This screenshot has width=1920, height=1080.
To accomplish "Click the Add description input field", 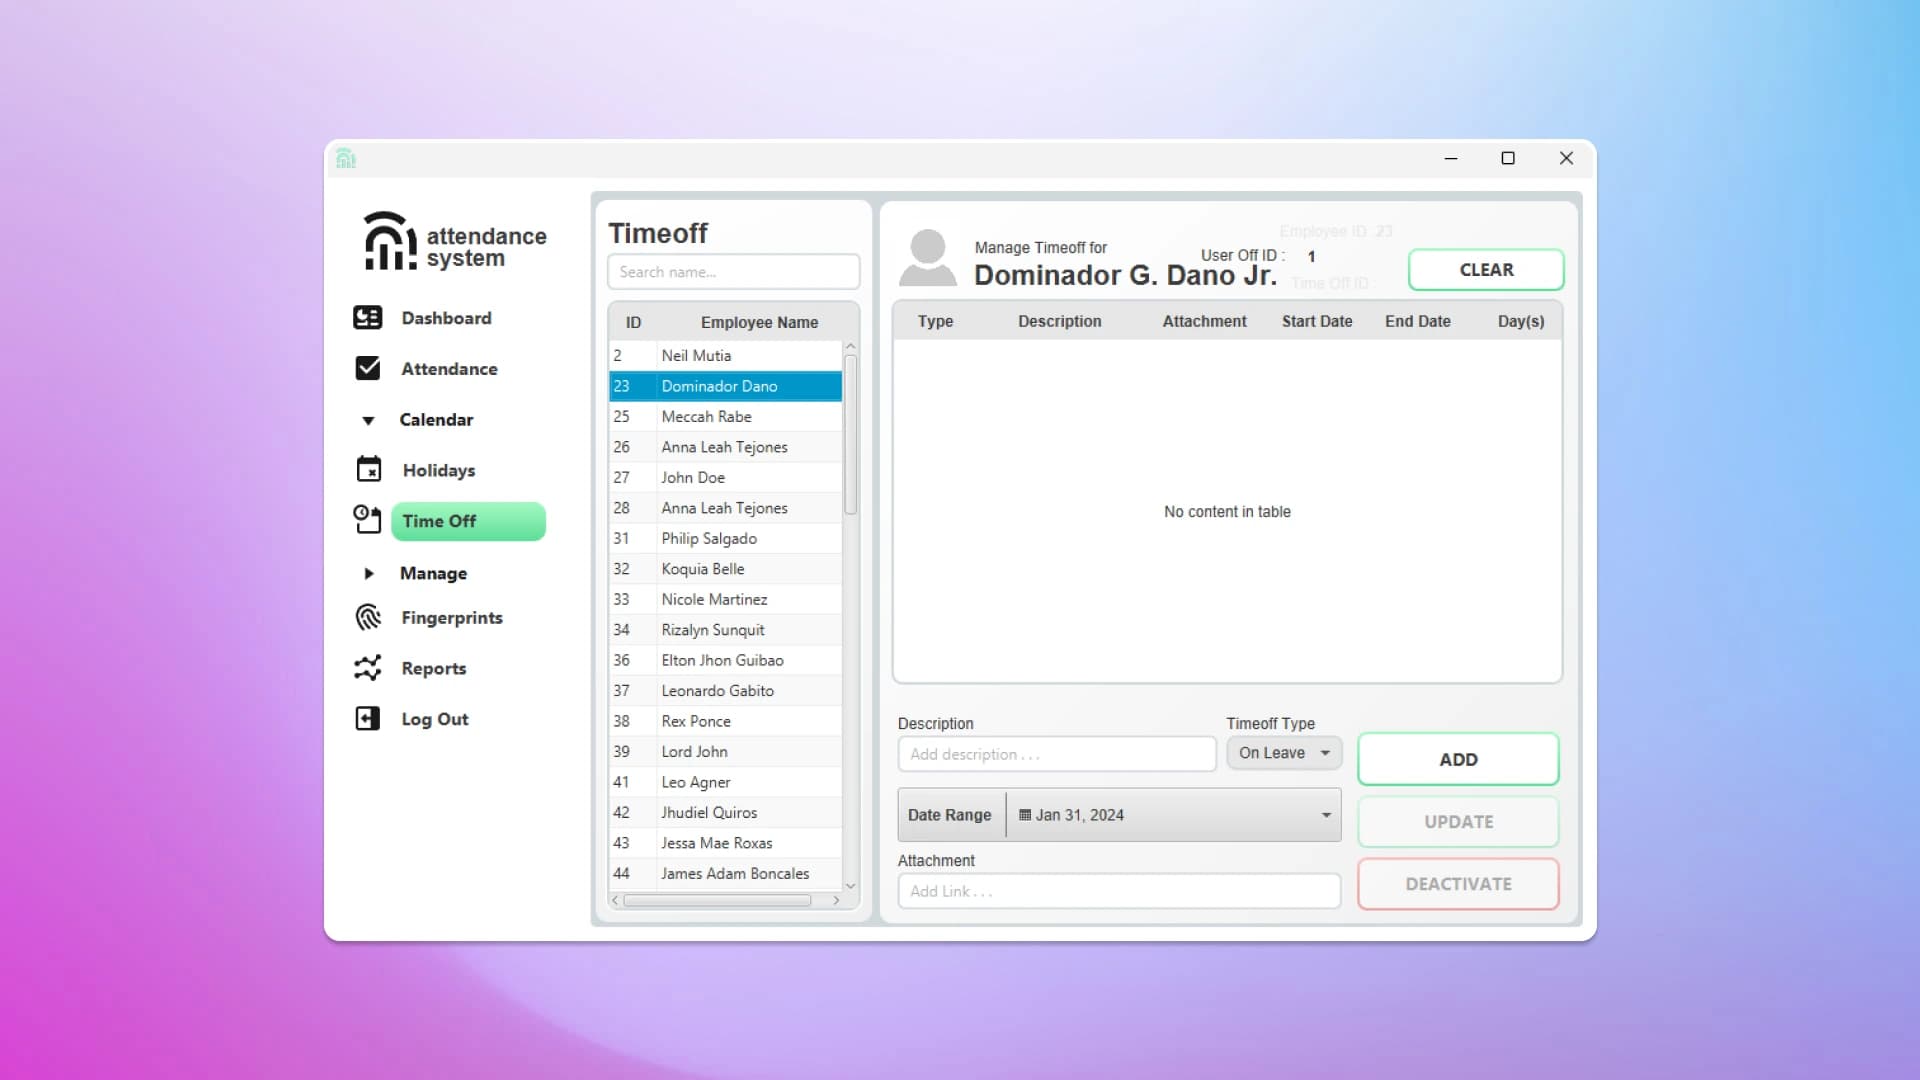I will 1056,754.
